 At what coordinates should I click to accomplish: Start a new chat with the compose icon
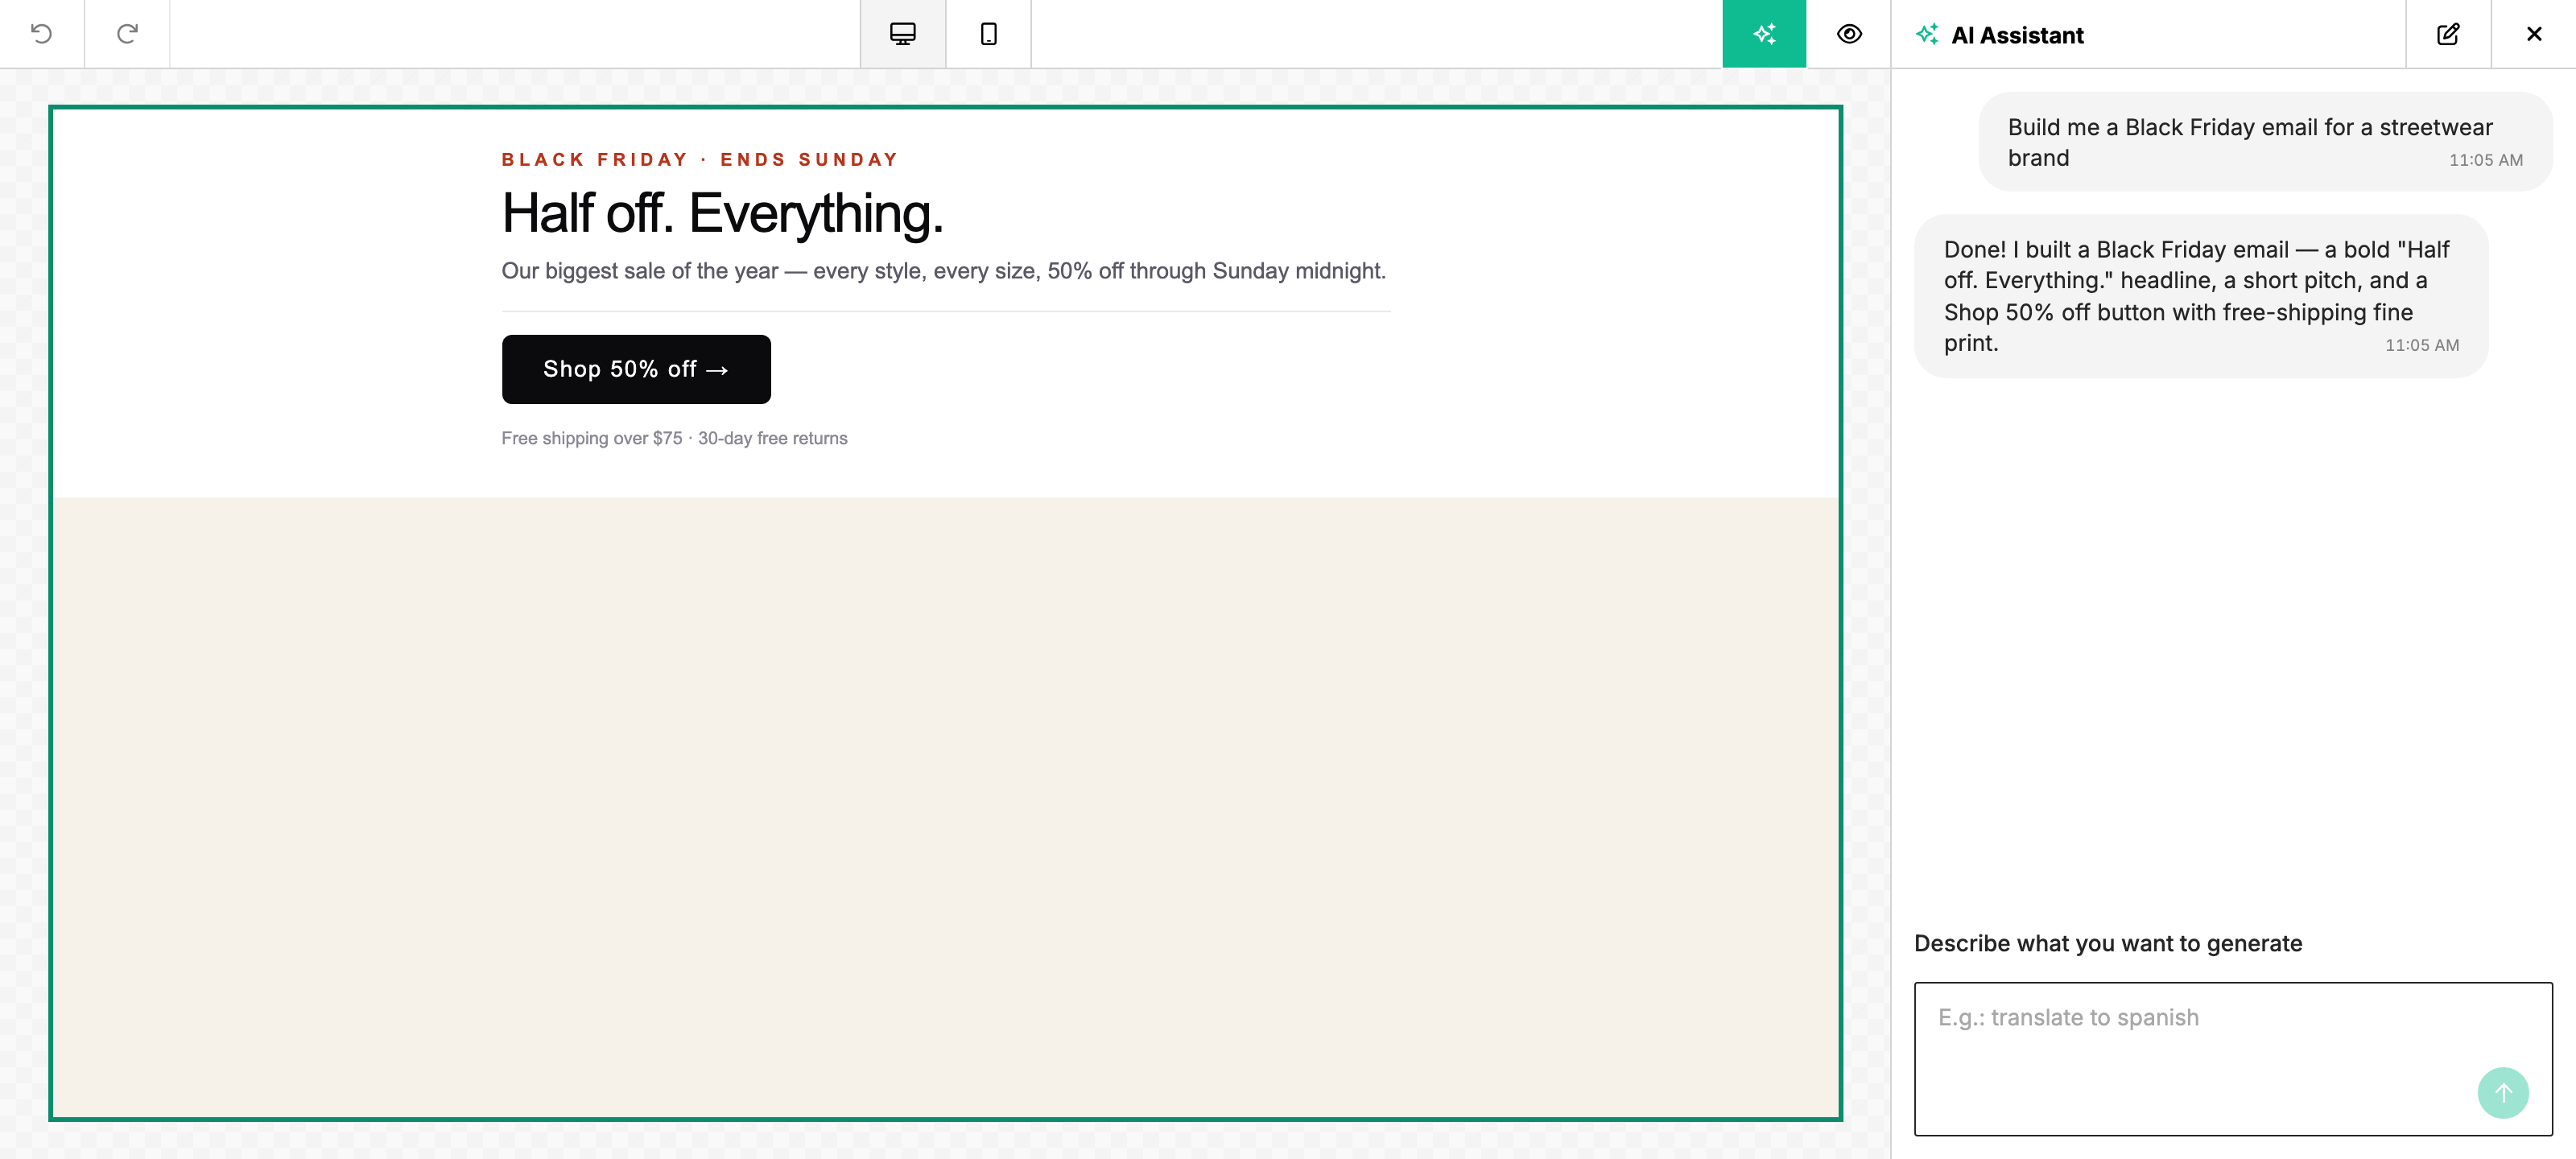pyautogui.click(x=2448, y=34)
